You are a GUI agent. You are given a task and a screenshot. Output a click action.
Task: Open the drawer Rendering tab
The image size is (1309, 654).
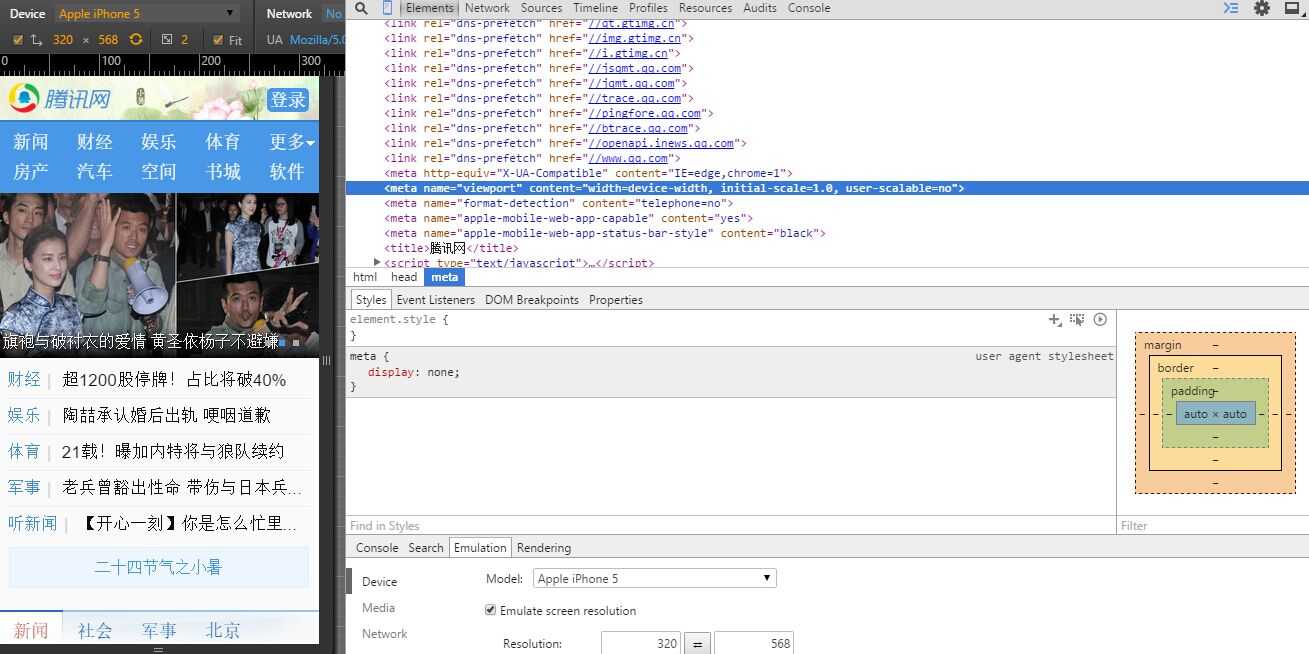point(544,548)
